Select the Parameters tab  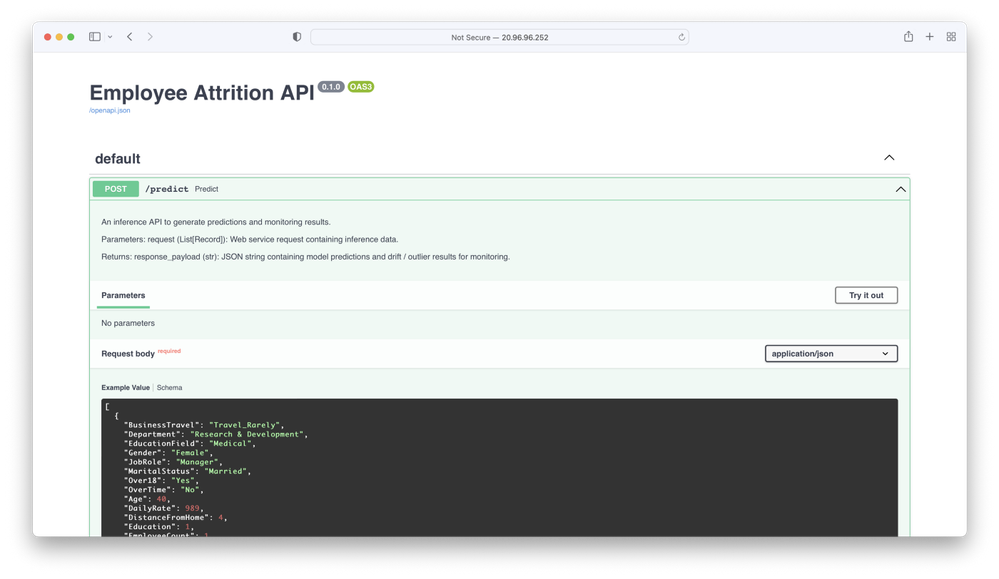(123, 296)
